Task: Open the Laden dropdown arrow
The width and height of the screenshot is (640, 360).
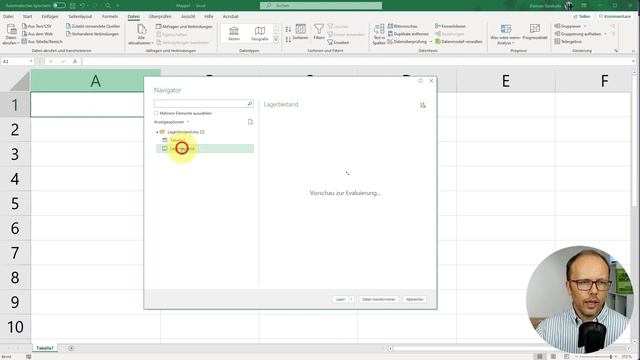Action: point(351,299)
